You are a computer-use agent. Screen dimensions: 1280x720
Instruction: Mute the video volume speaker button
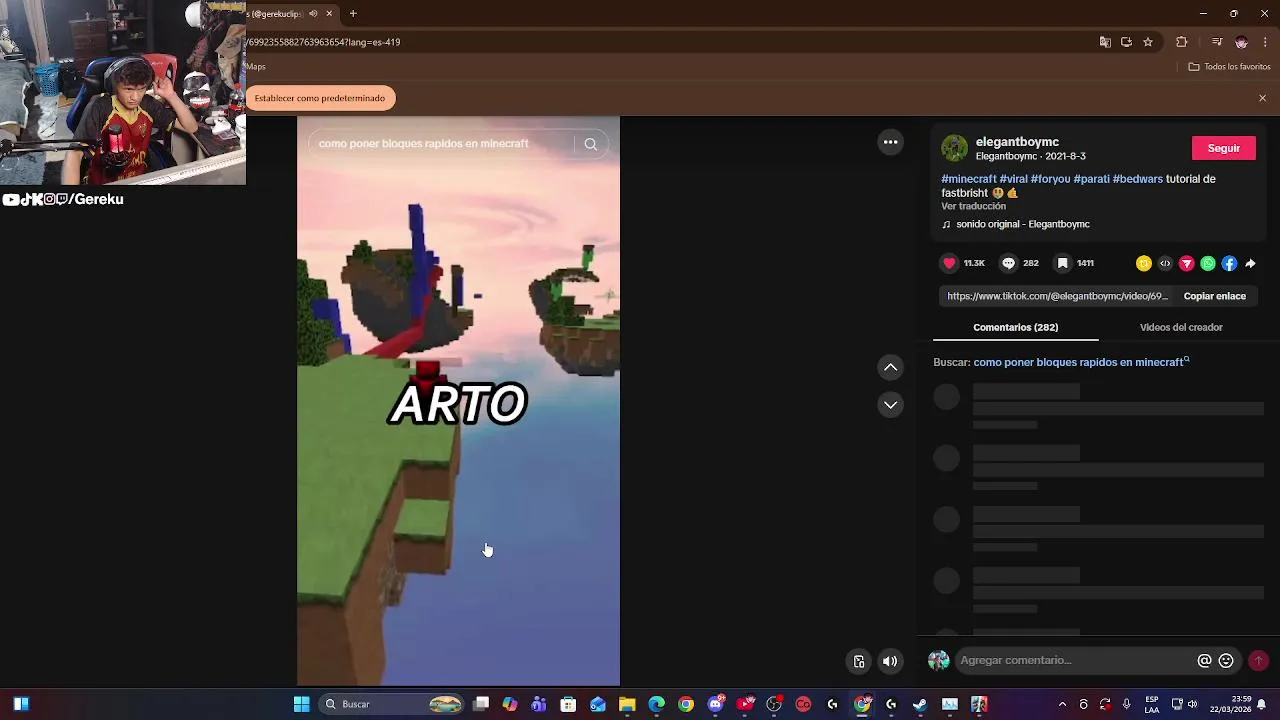coord(890,661)
